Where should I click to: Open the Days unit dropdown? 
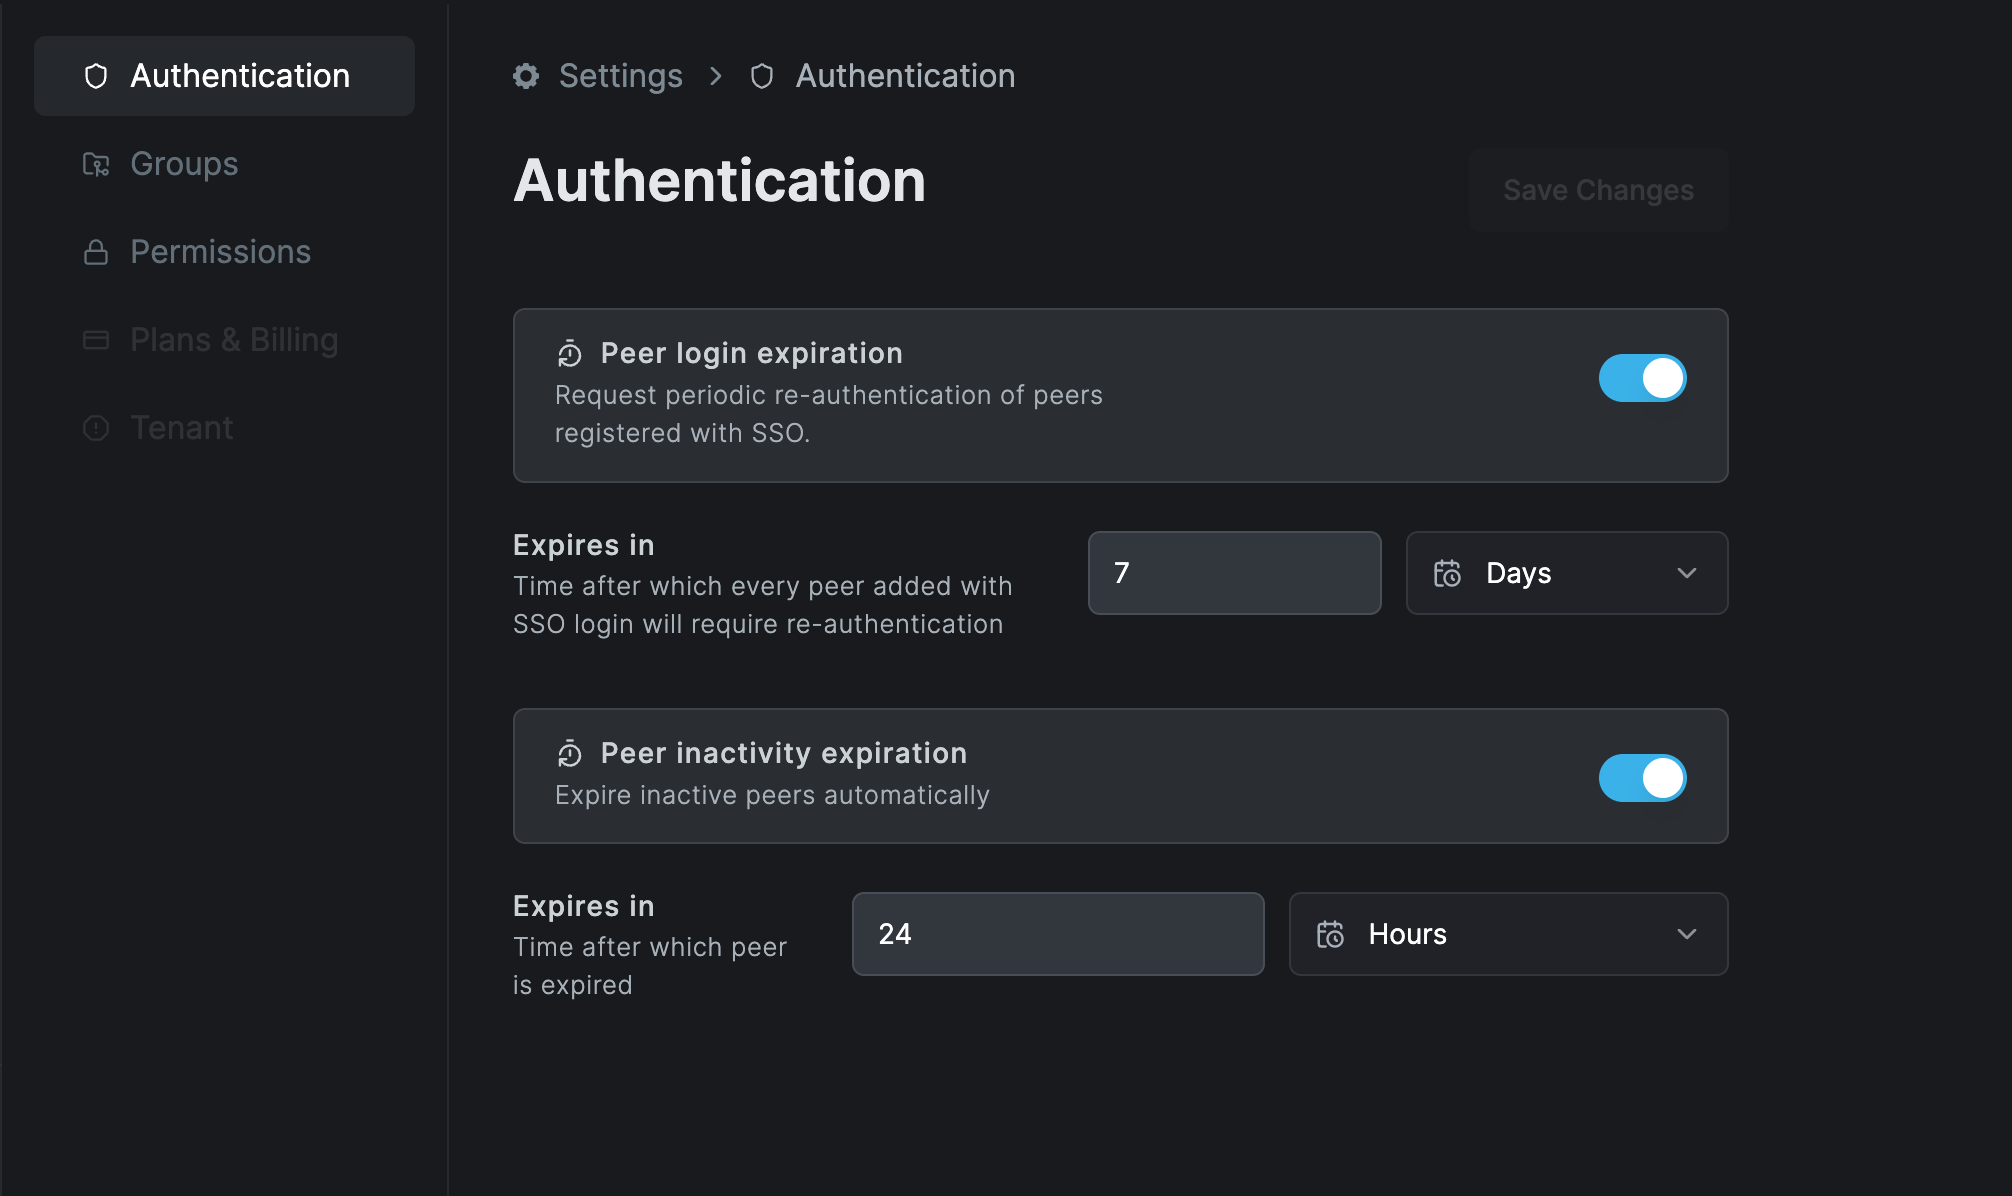click(x=1566, y=573)
